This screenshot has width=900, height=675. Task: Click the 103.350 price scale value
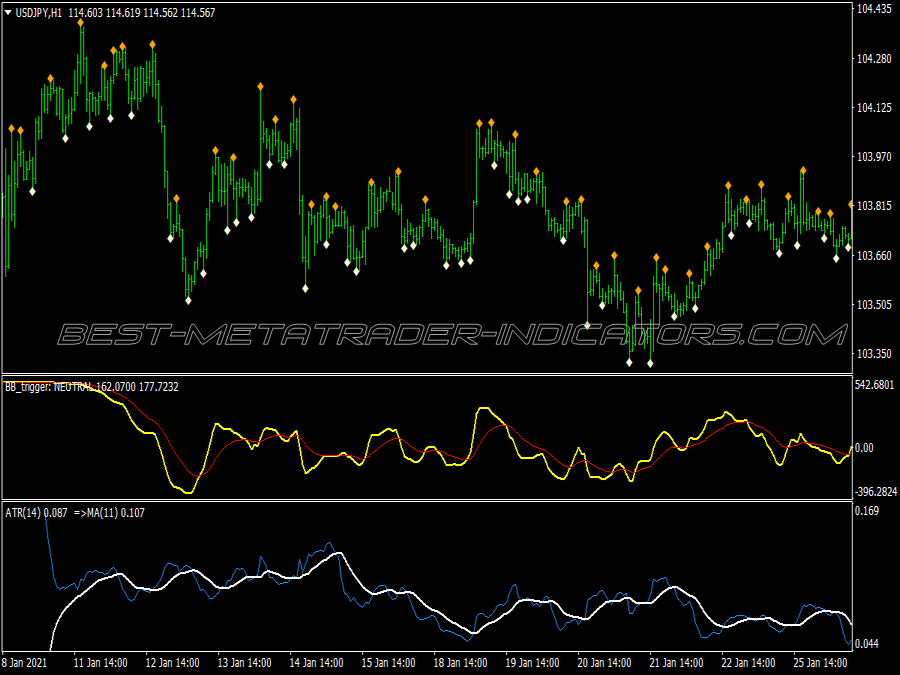pyautogui.click(x=874, y=354)
